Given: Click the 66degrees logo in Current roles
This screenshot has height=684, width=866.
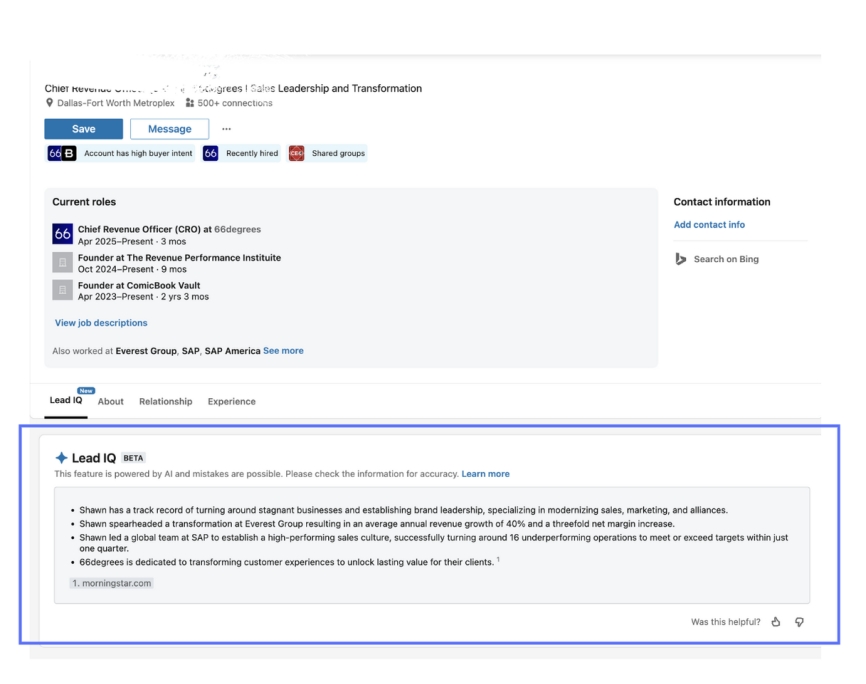Looking at the screenshot, I should (x=62, y=234).
